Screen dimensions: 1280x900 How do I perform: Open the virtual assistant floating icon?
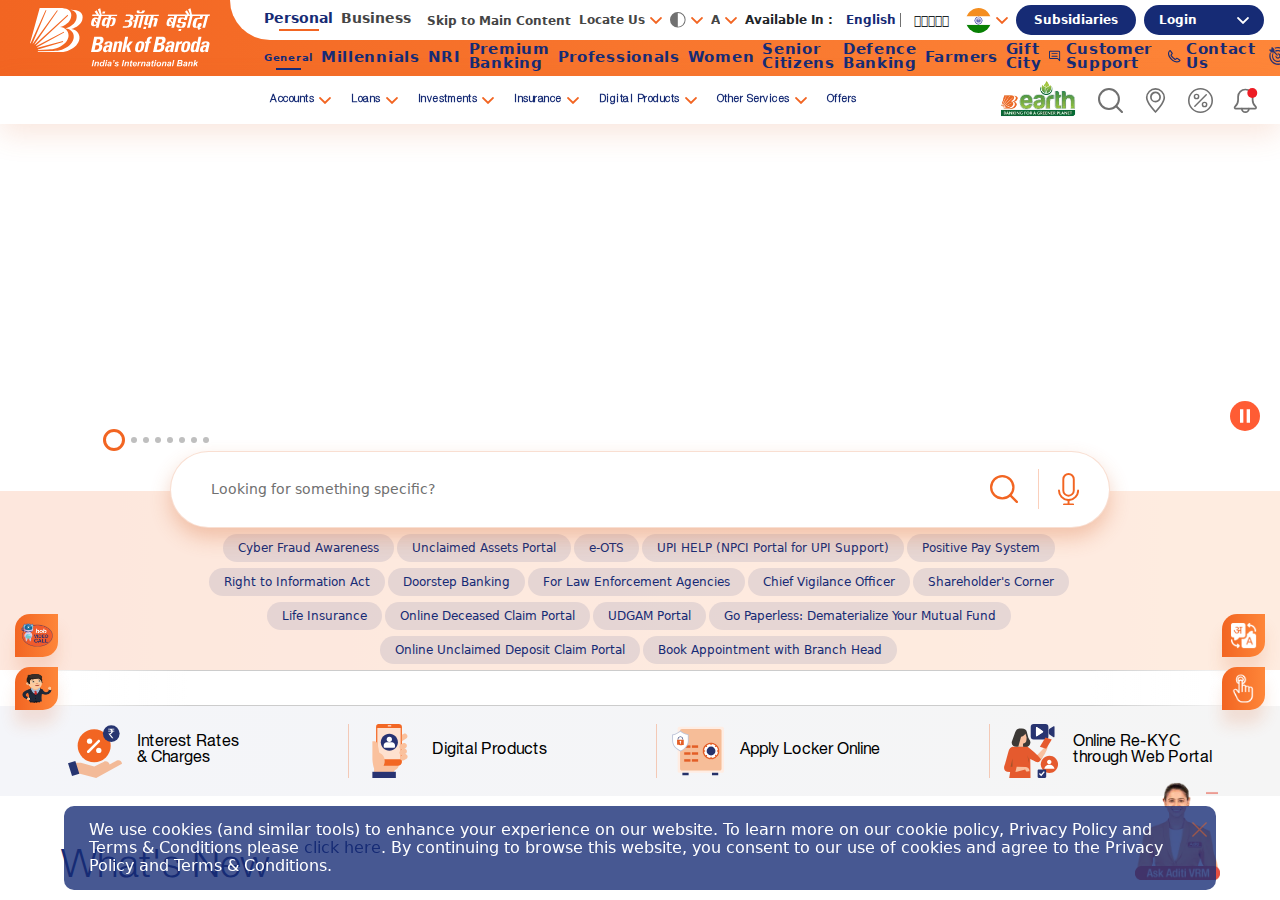[36, 688]
